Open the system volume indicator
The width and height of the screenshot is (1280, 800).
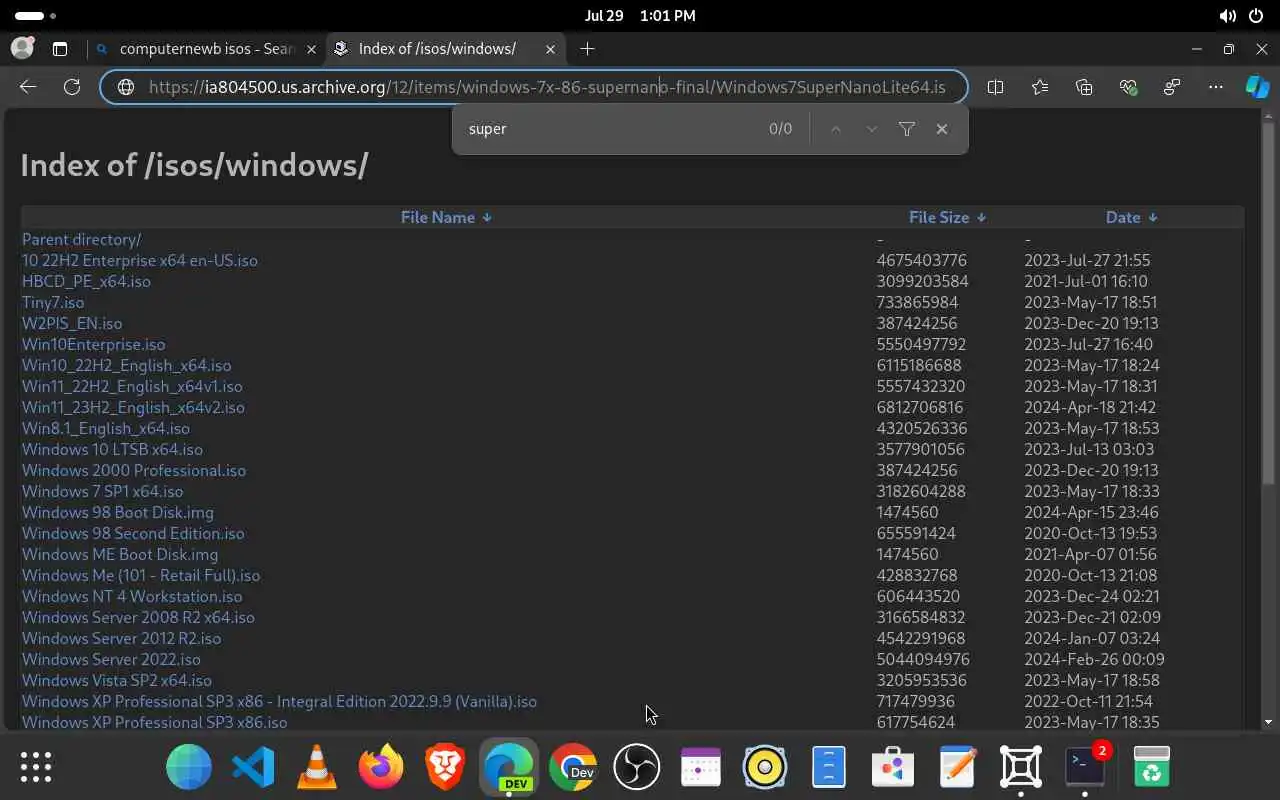[1227, 16]
